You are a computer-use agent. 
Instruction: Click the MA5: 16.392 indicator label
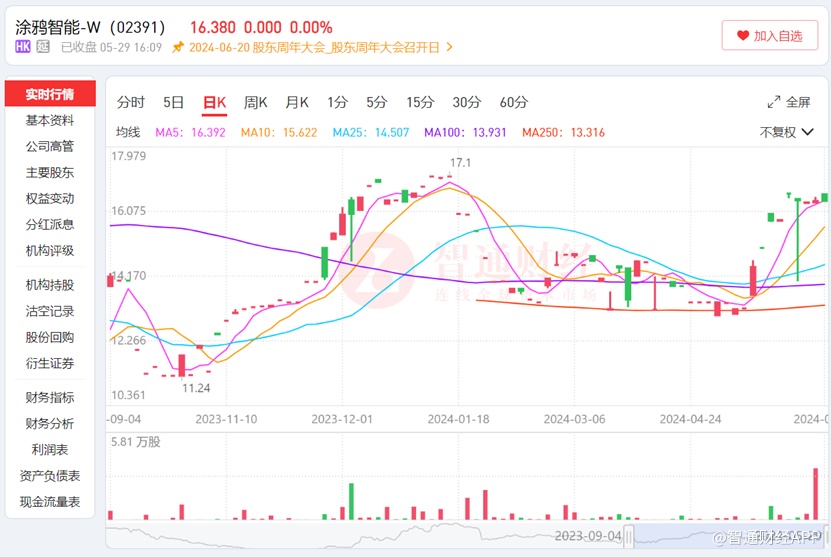point(190,132)
